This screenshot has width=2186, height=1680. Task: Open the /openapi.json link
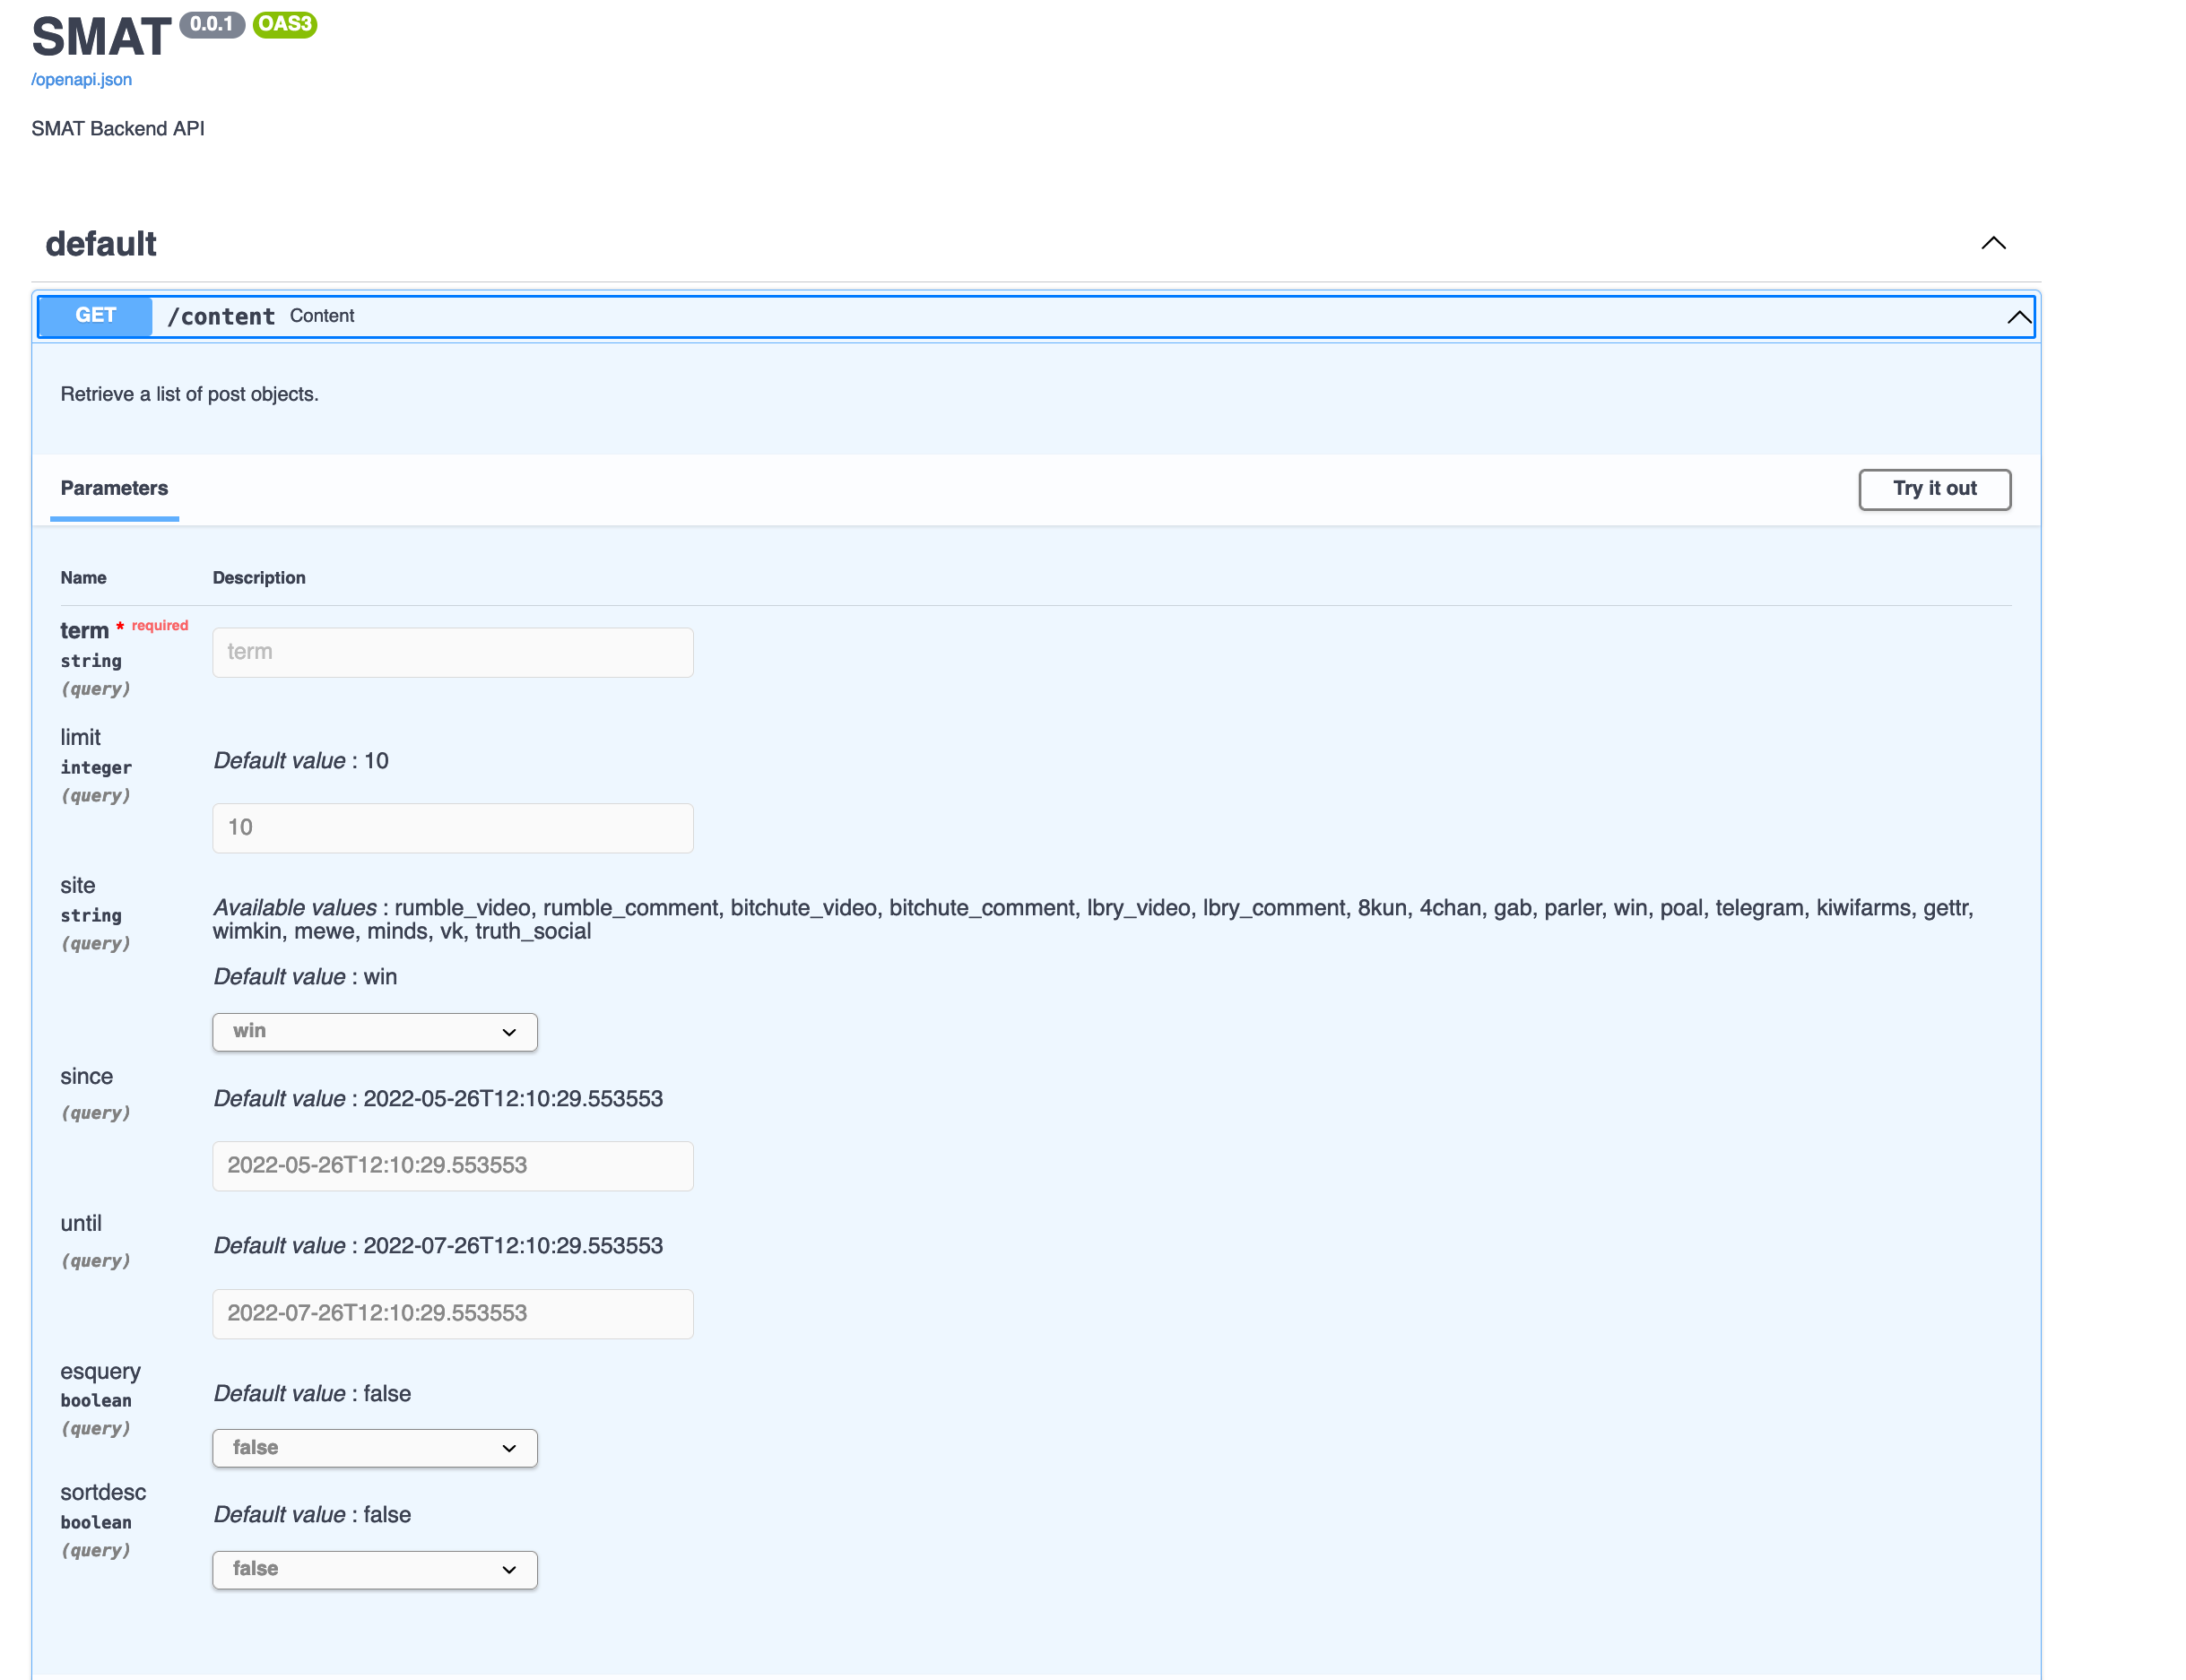80,79
